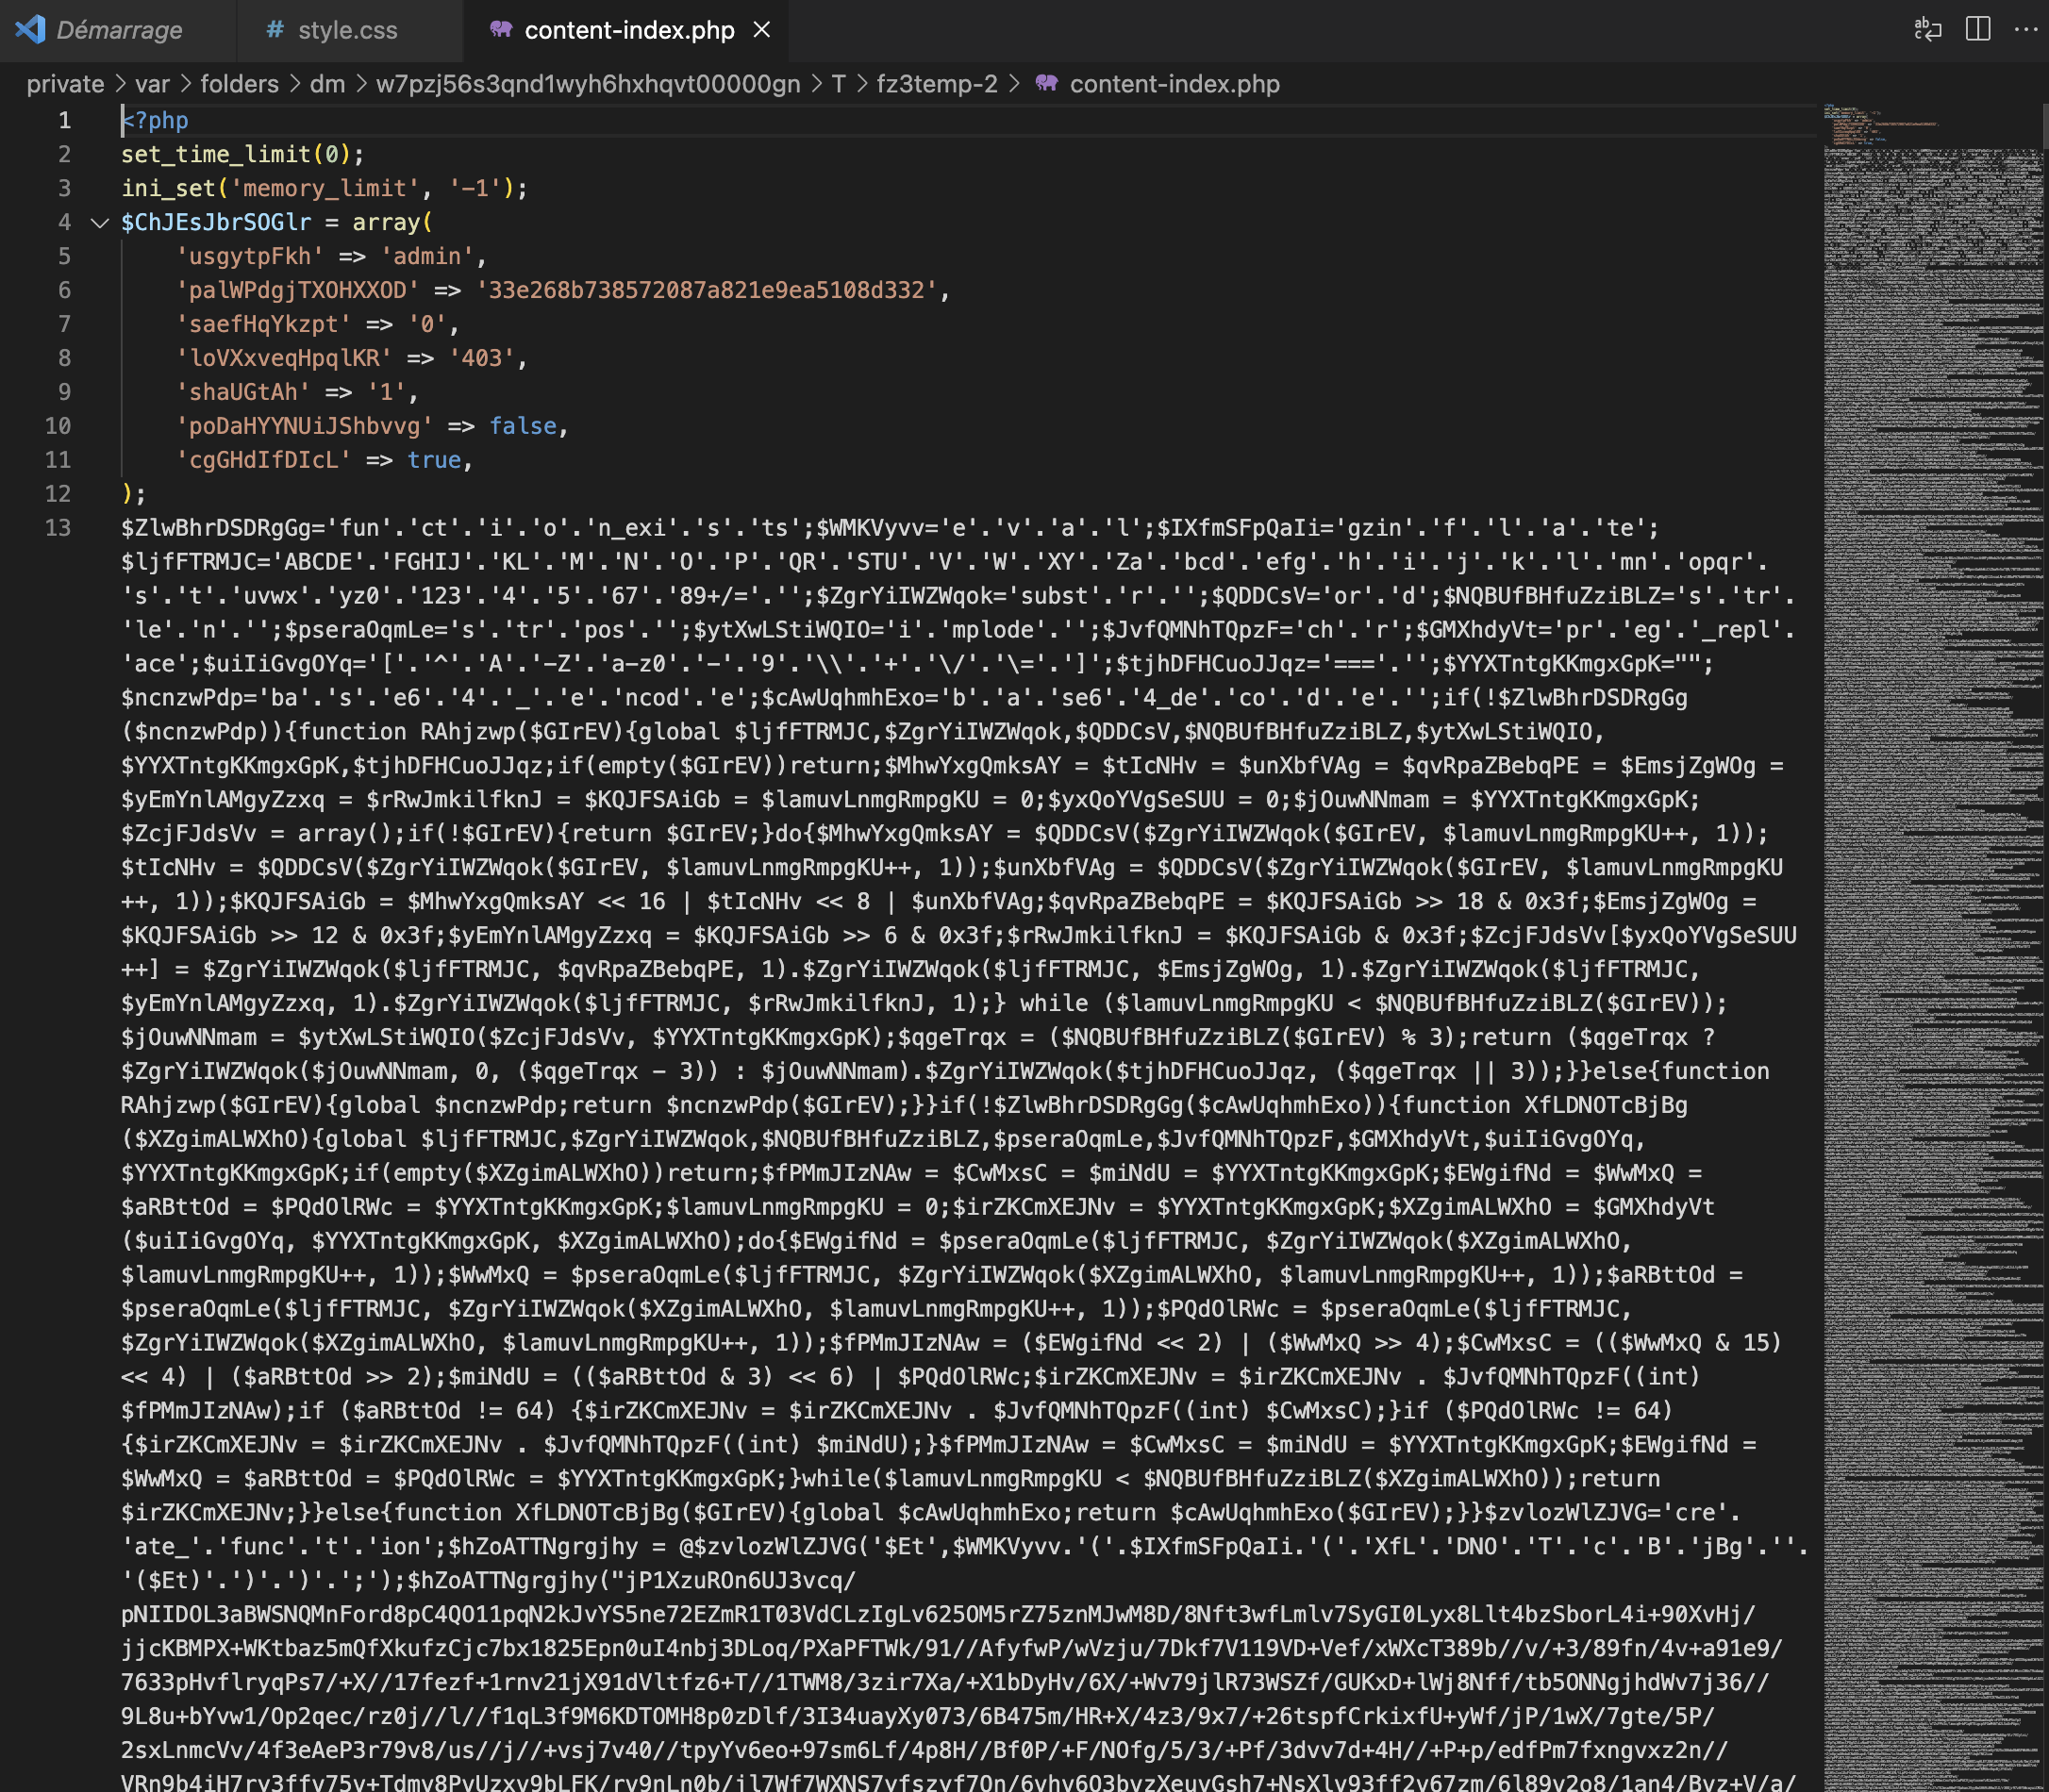Close the content-index.php tab
This screenshot has width=2049, height=1792.
coord(762,30)
